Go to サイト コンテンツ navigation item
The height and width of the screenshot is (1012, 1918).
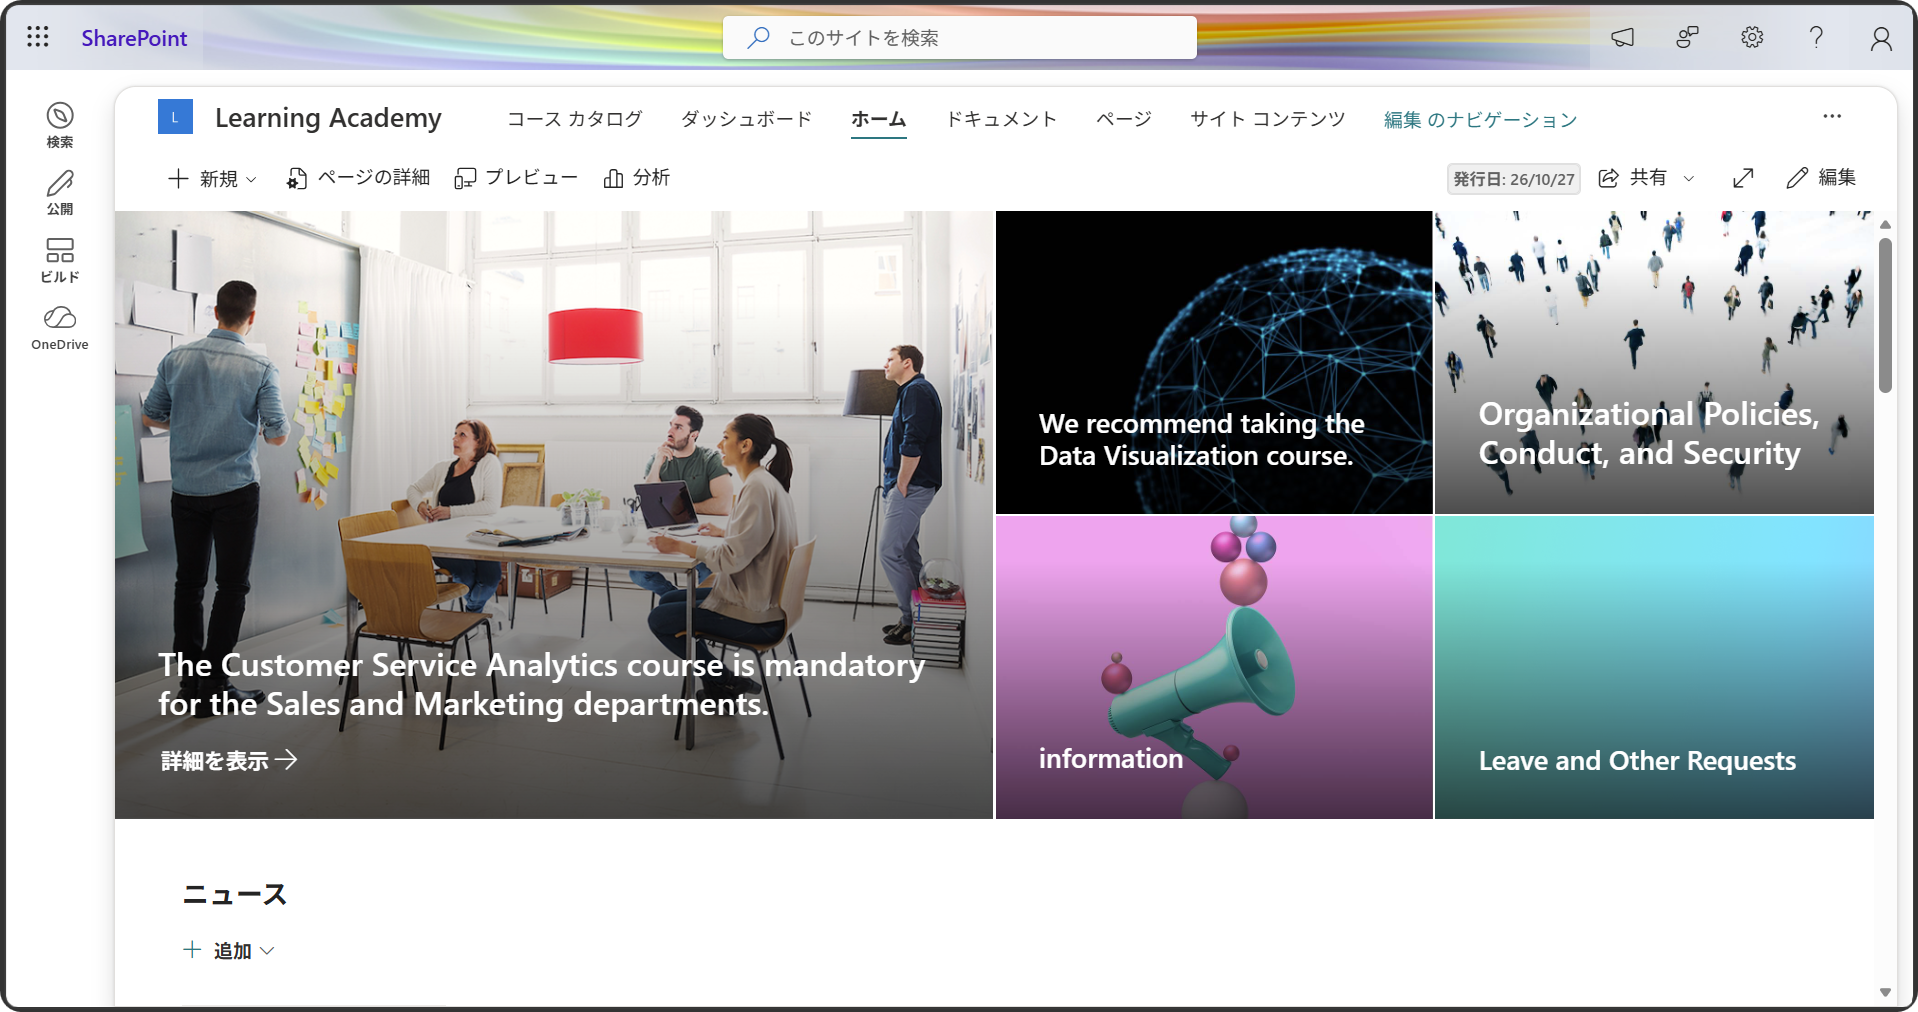click(x=1268, y=119)
